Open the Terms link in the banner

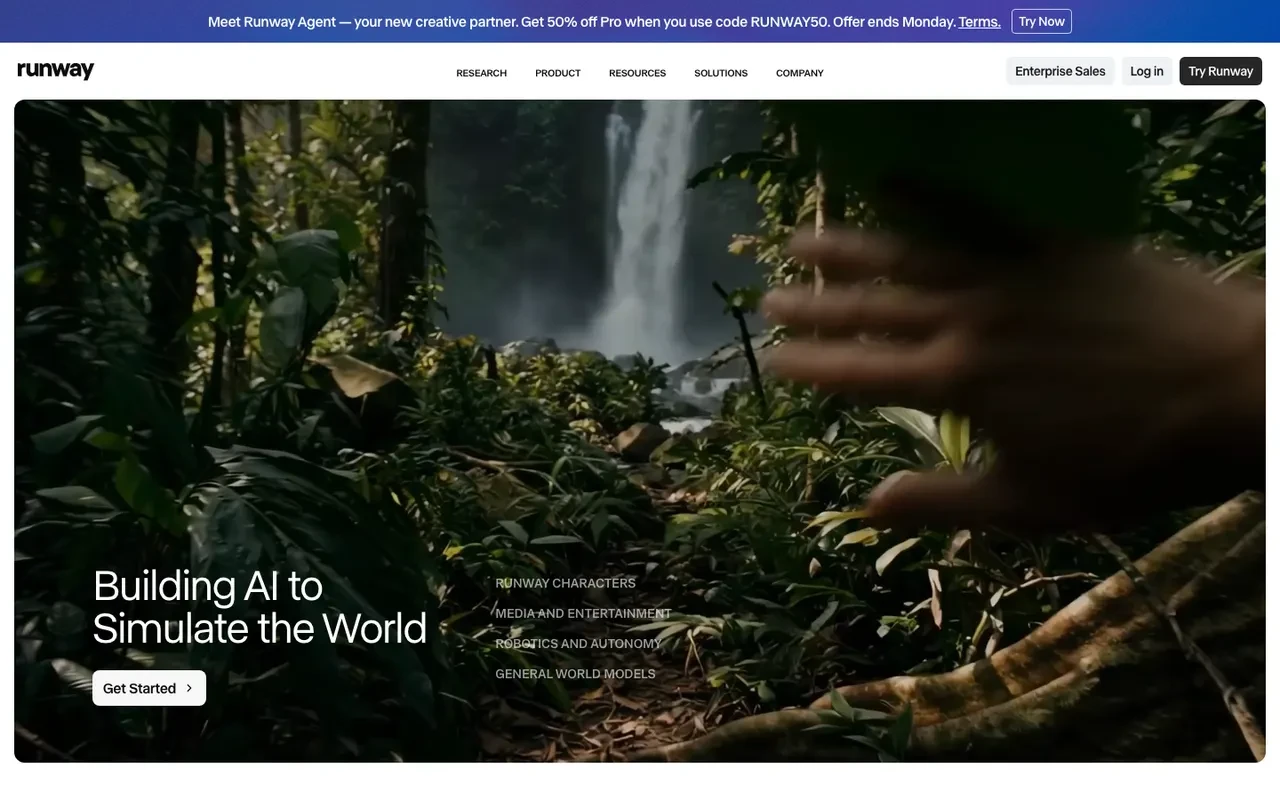tap(979, 22)
